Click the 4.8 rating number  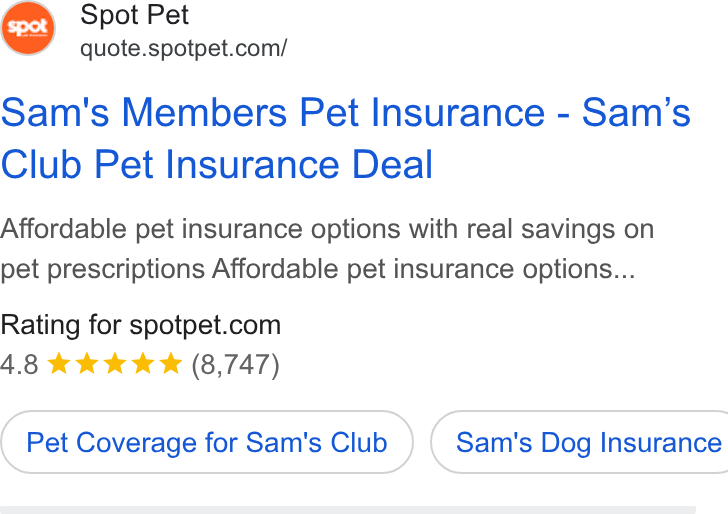19,364
